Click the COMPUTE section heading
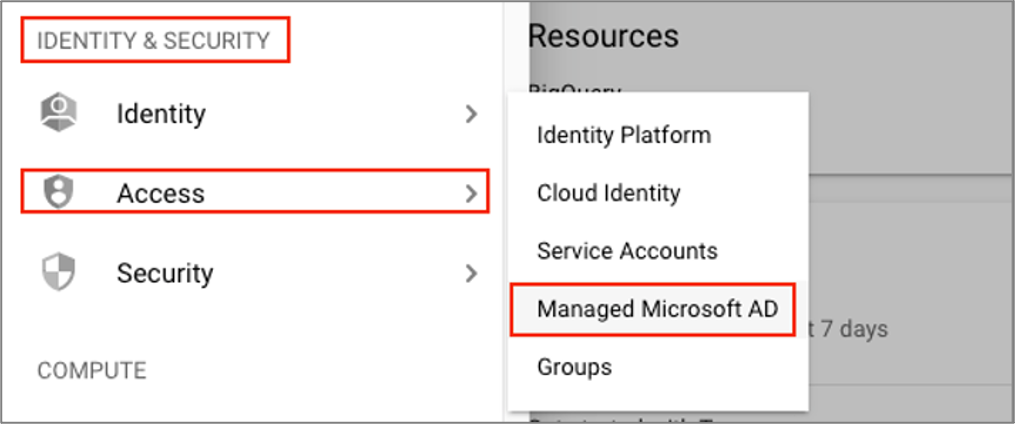The width and height of the screenshot is (1016, 424). (x=91, y=371)
